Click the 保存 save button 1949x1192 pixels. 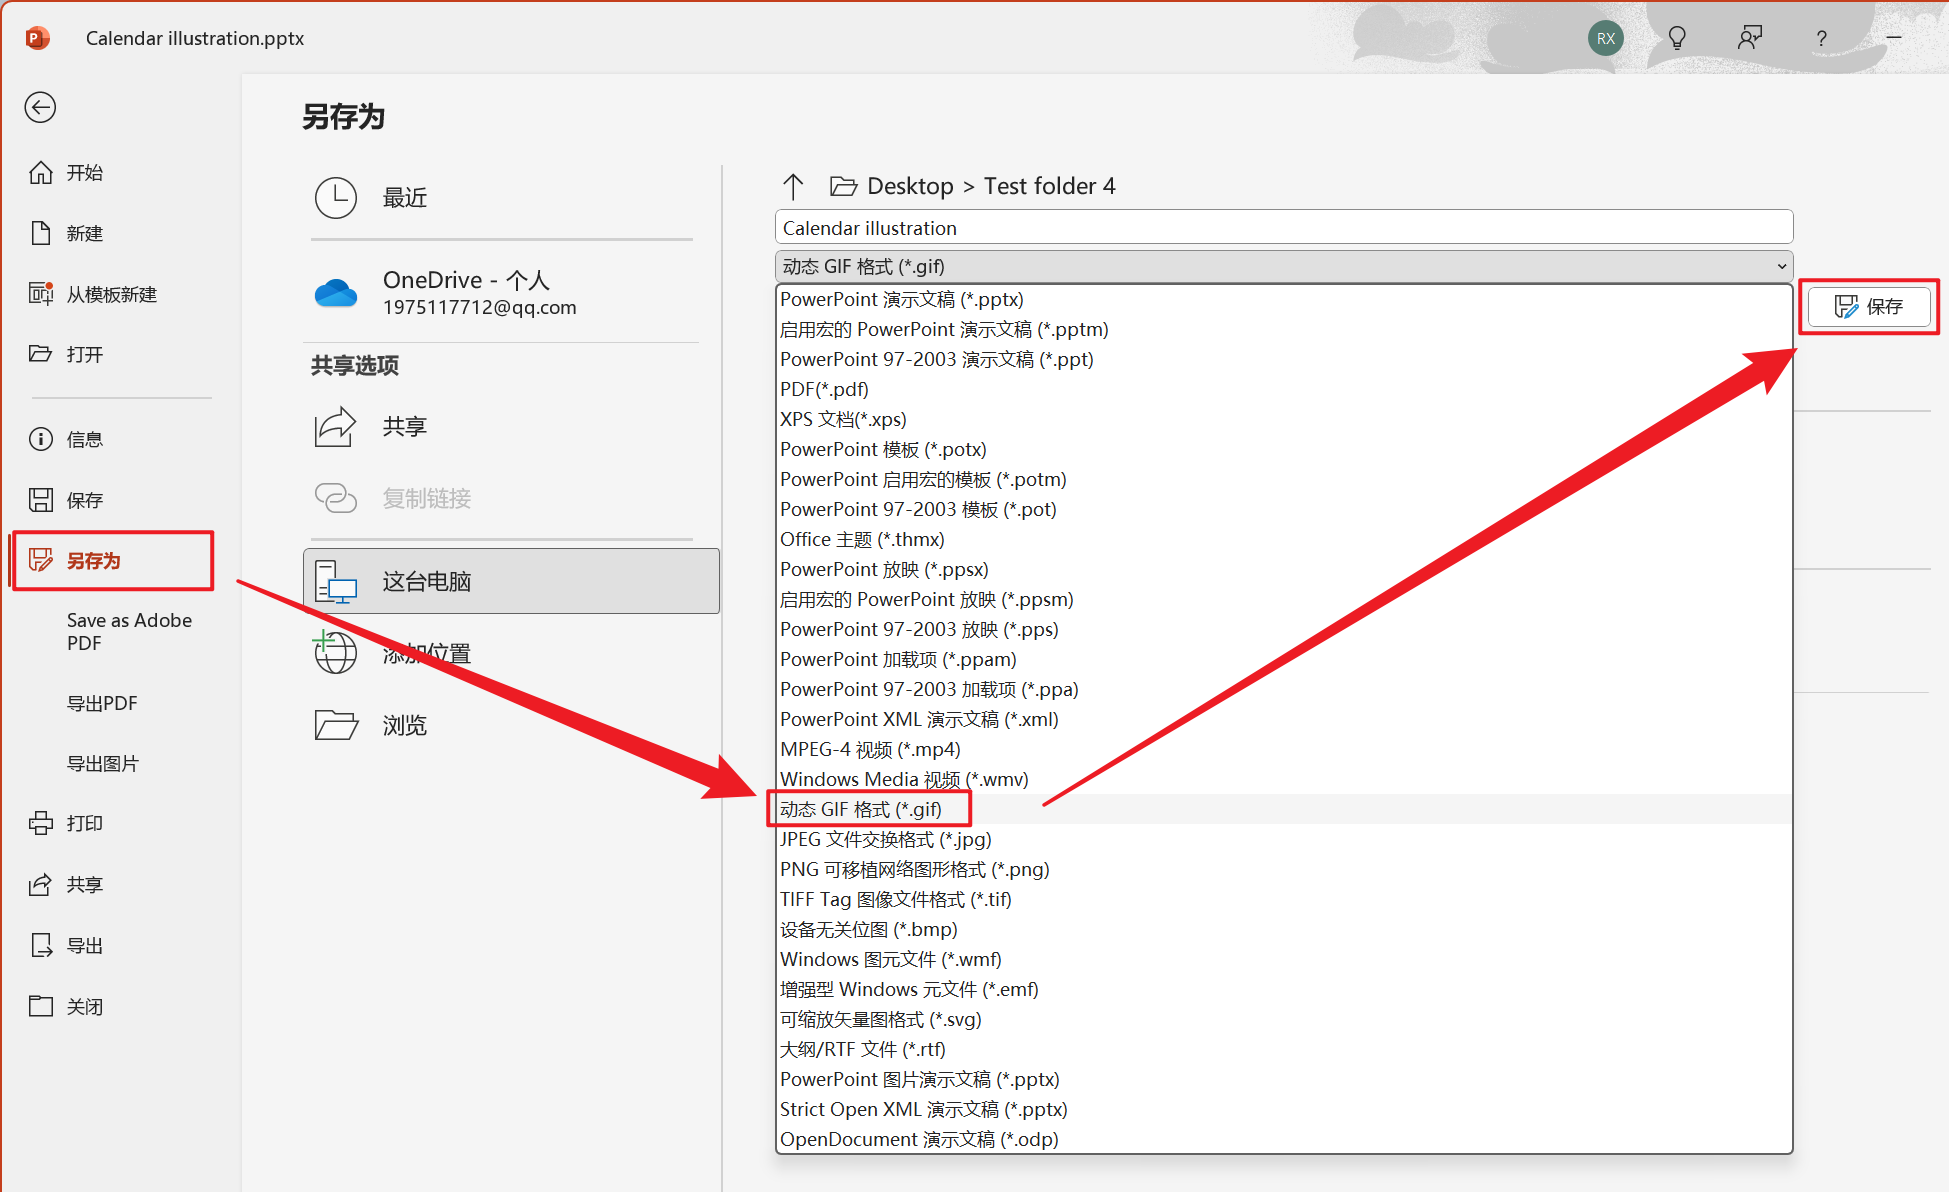pos(1868,306)
